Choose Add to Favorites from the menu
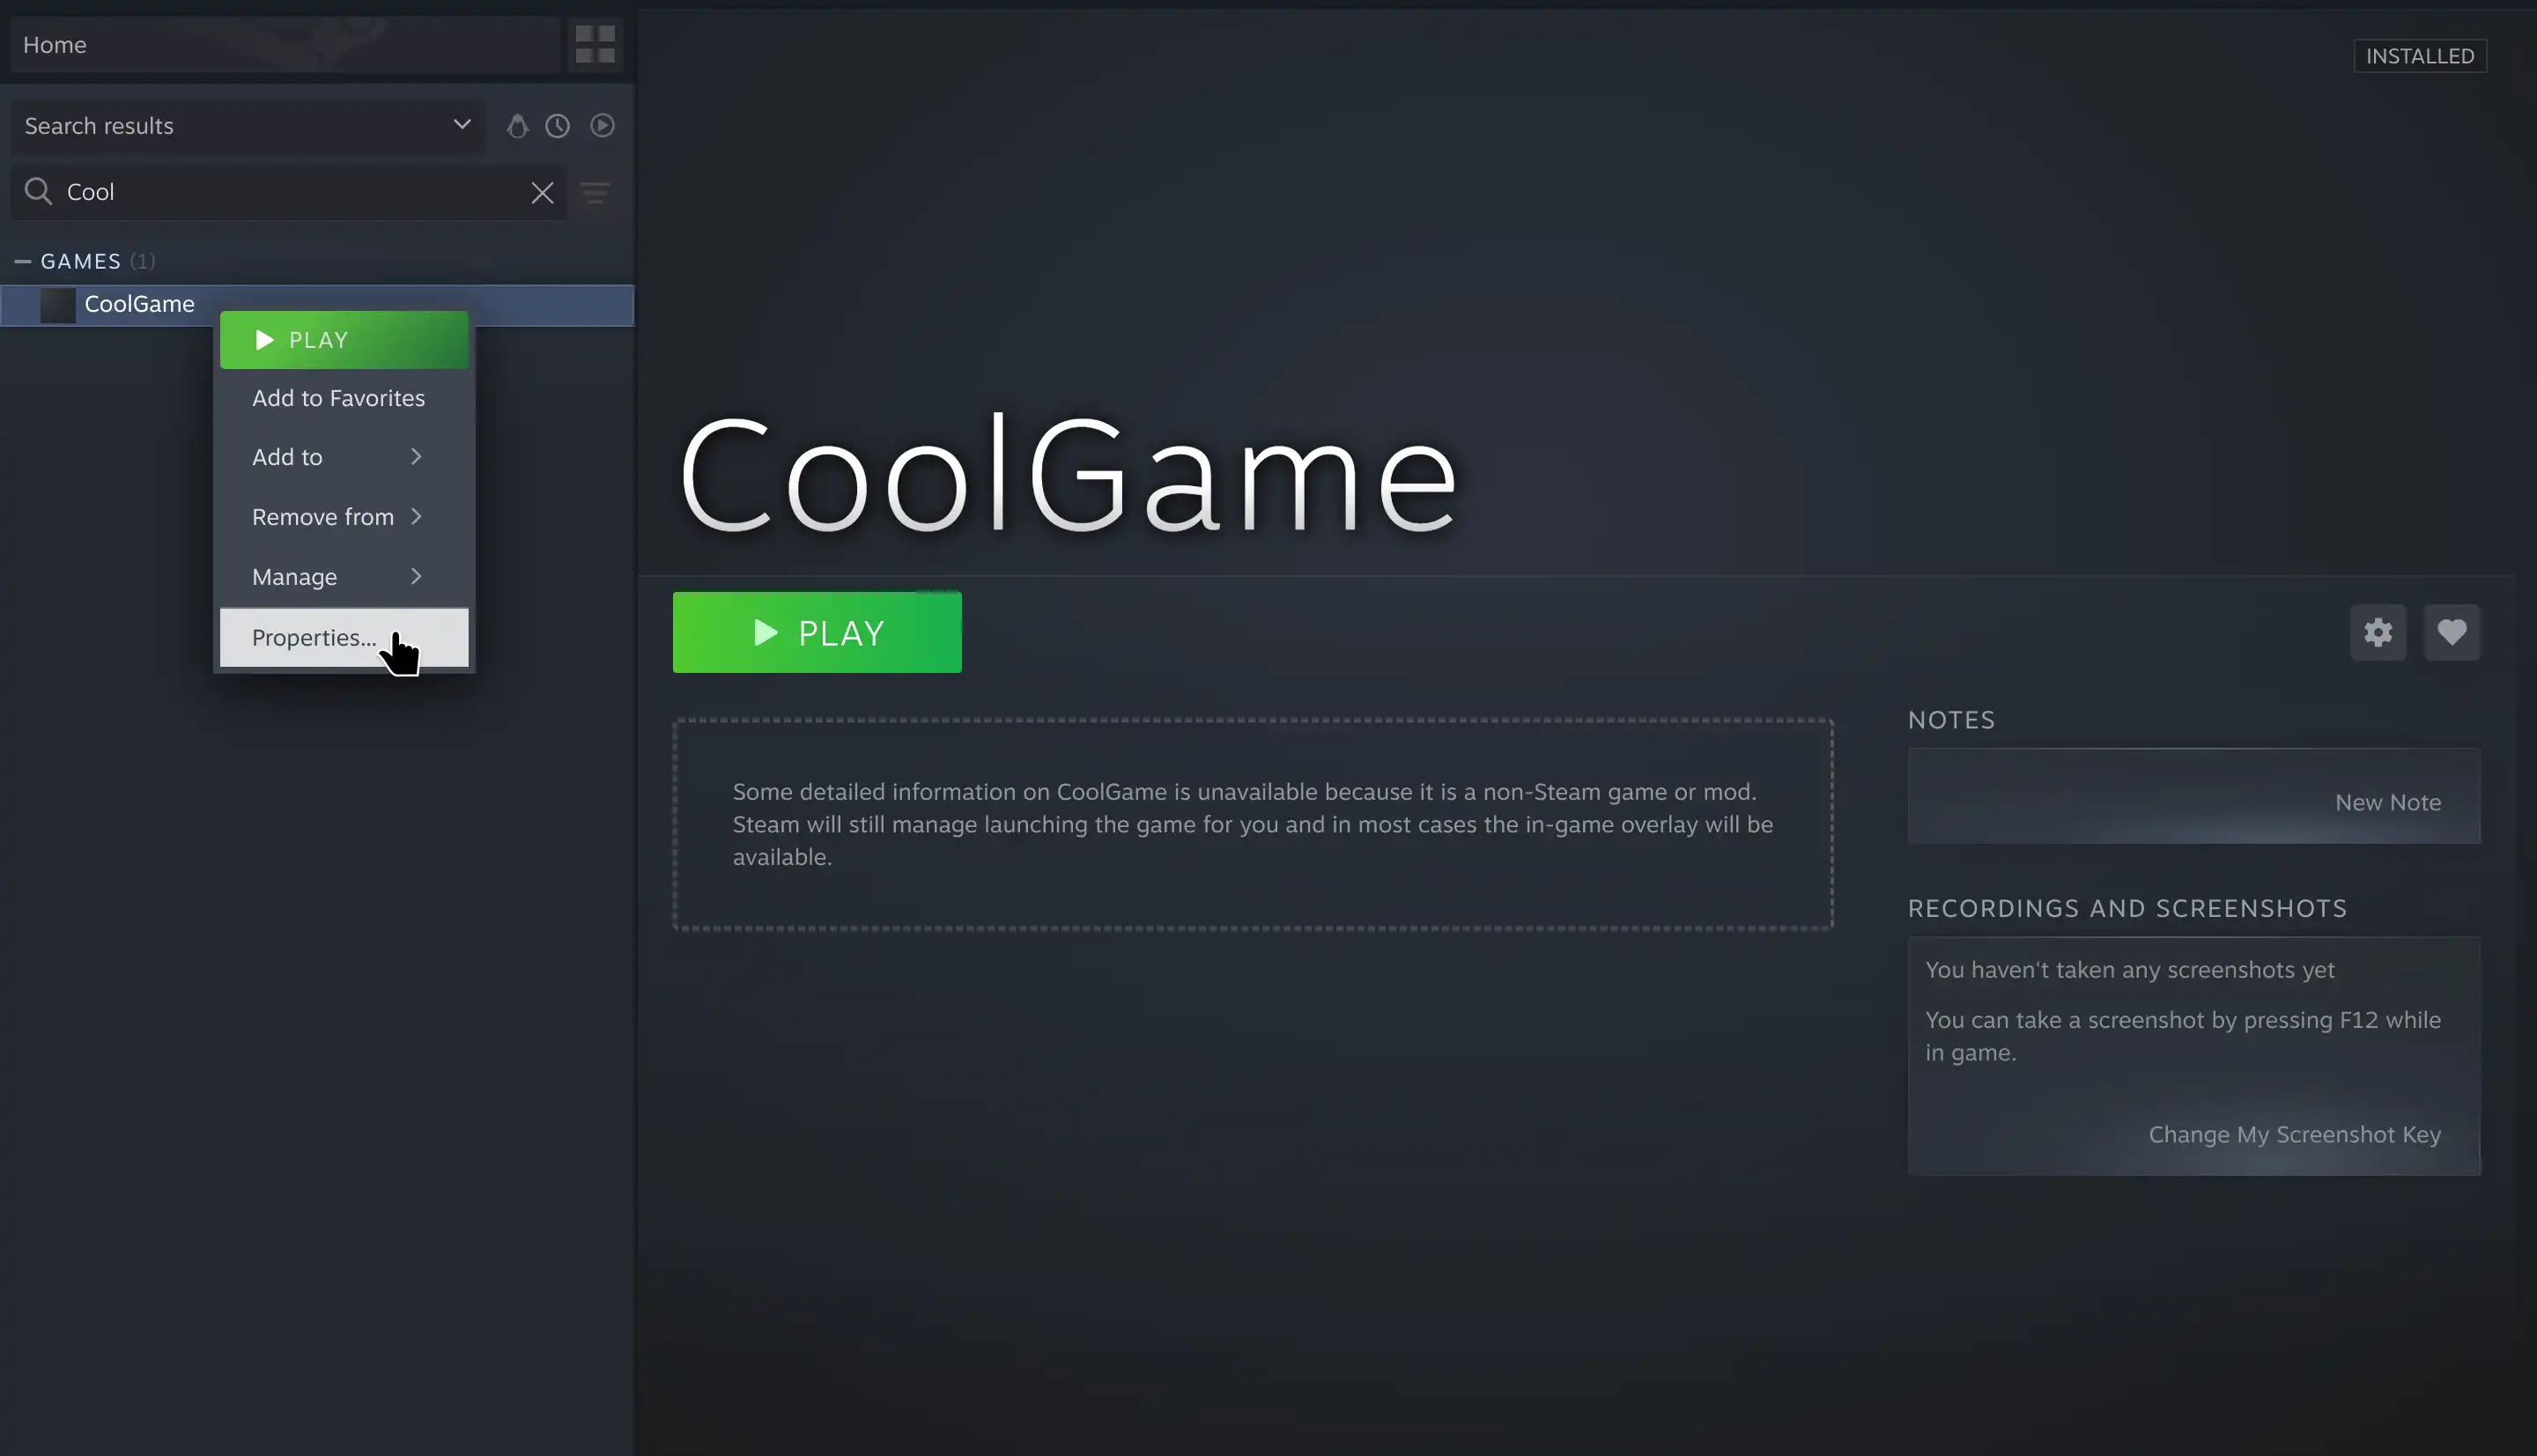 [x=337, y=397]
